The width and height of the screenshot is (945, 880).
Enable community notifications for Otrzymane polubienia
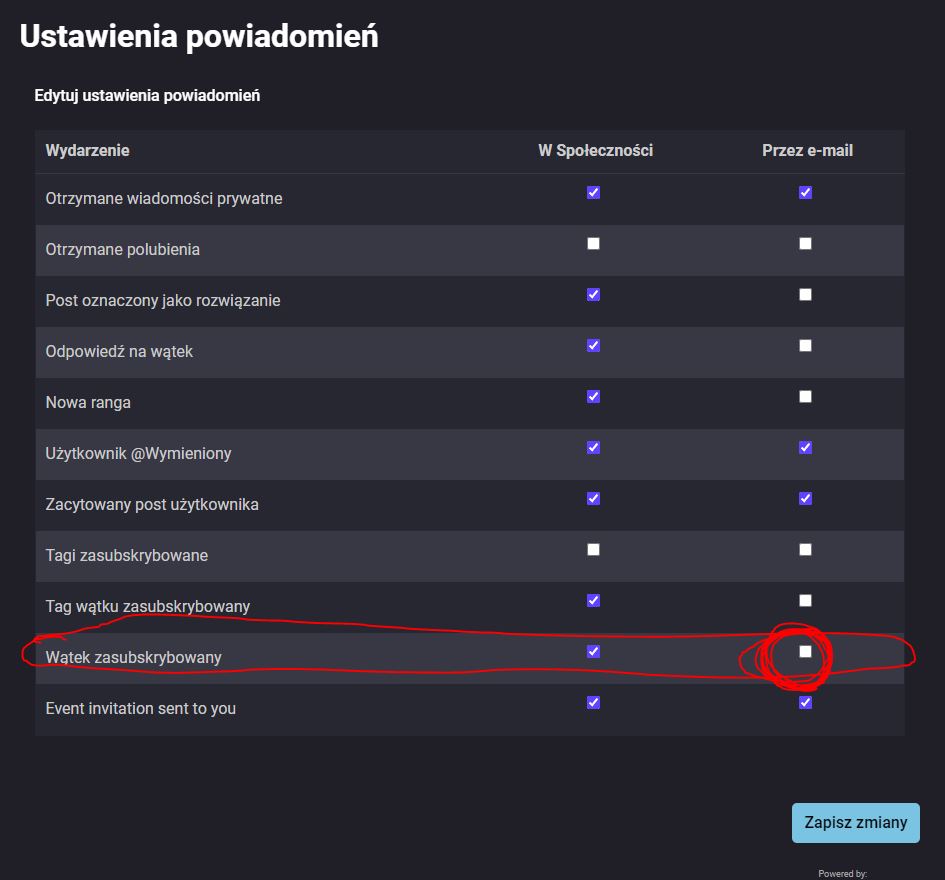593,243
